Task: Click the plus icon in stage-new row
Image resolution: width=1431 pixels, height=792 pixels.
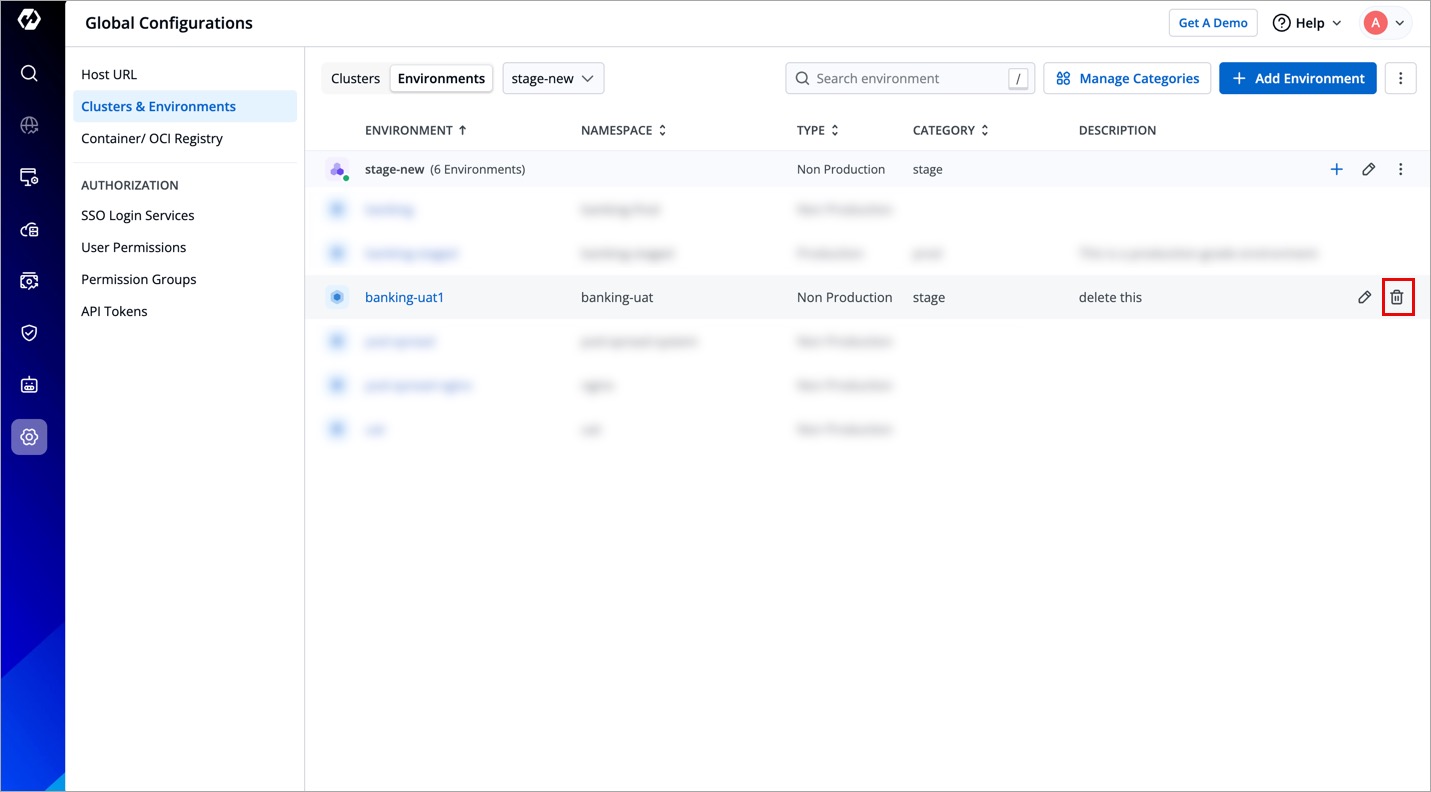Action: (1336, 169)
